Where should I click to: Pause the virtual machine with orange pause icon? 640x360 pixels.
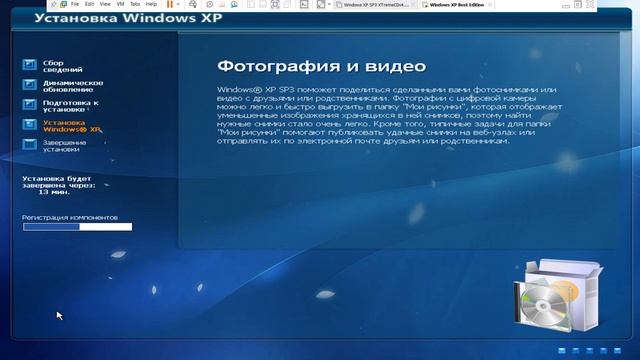click(x=170, y=4)
